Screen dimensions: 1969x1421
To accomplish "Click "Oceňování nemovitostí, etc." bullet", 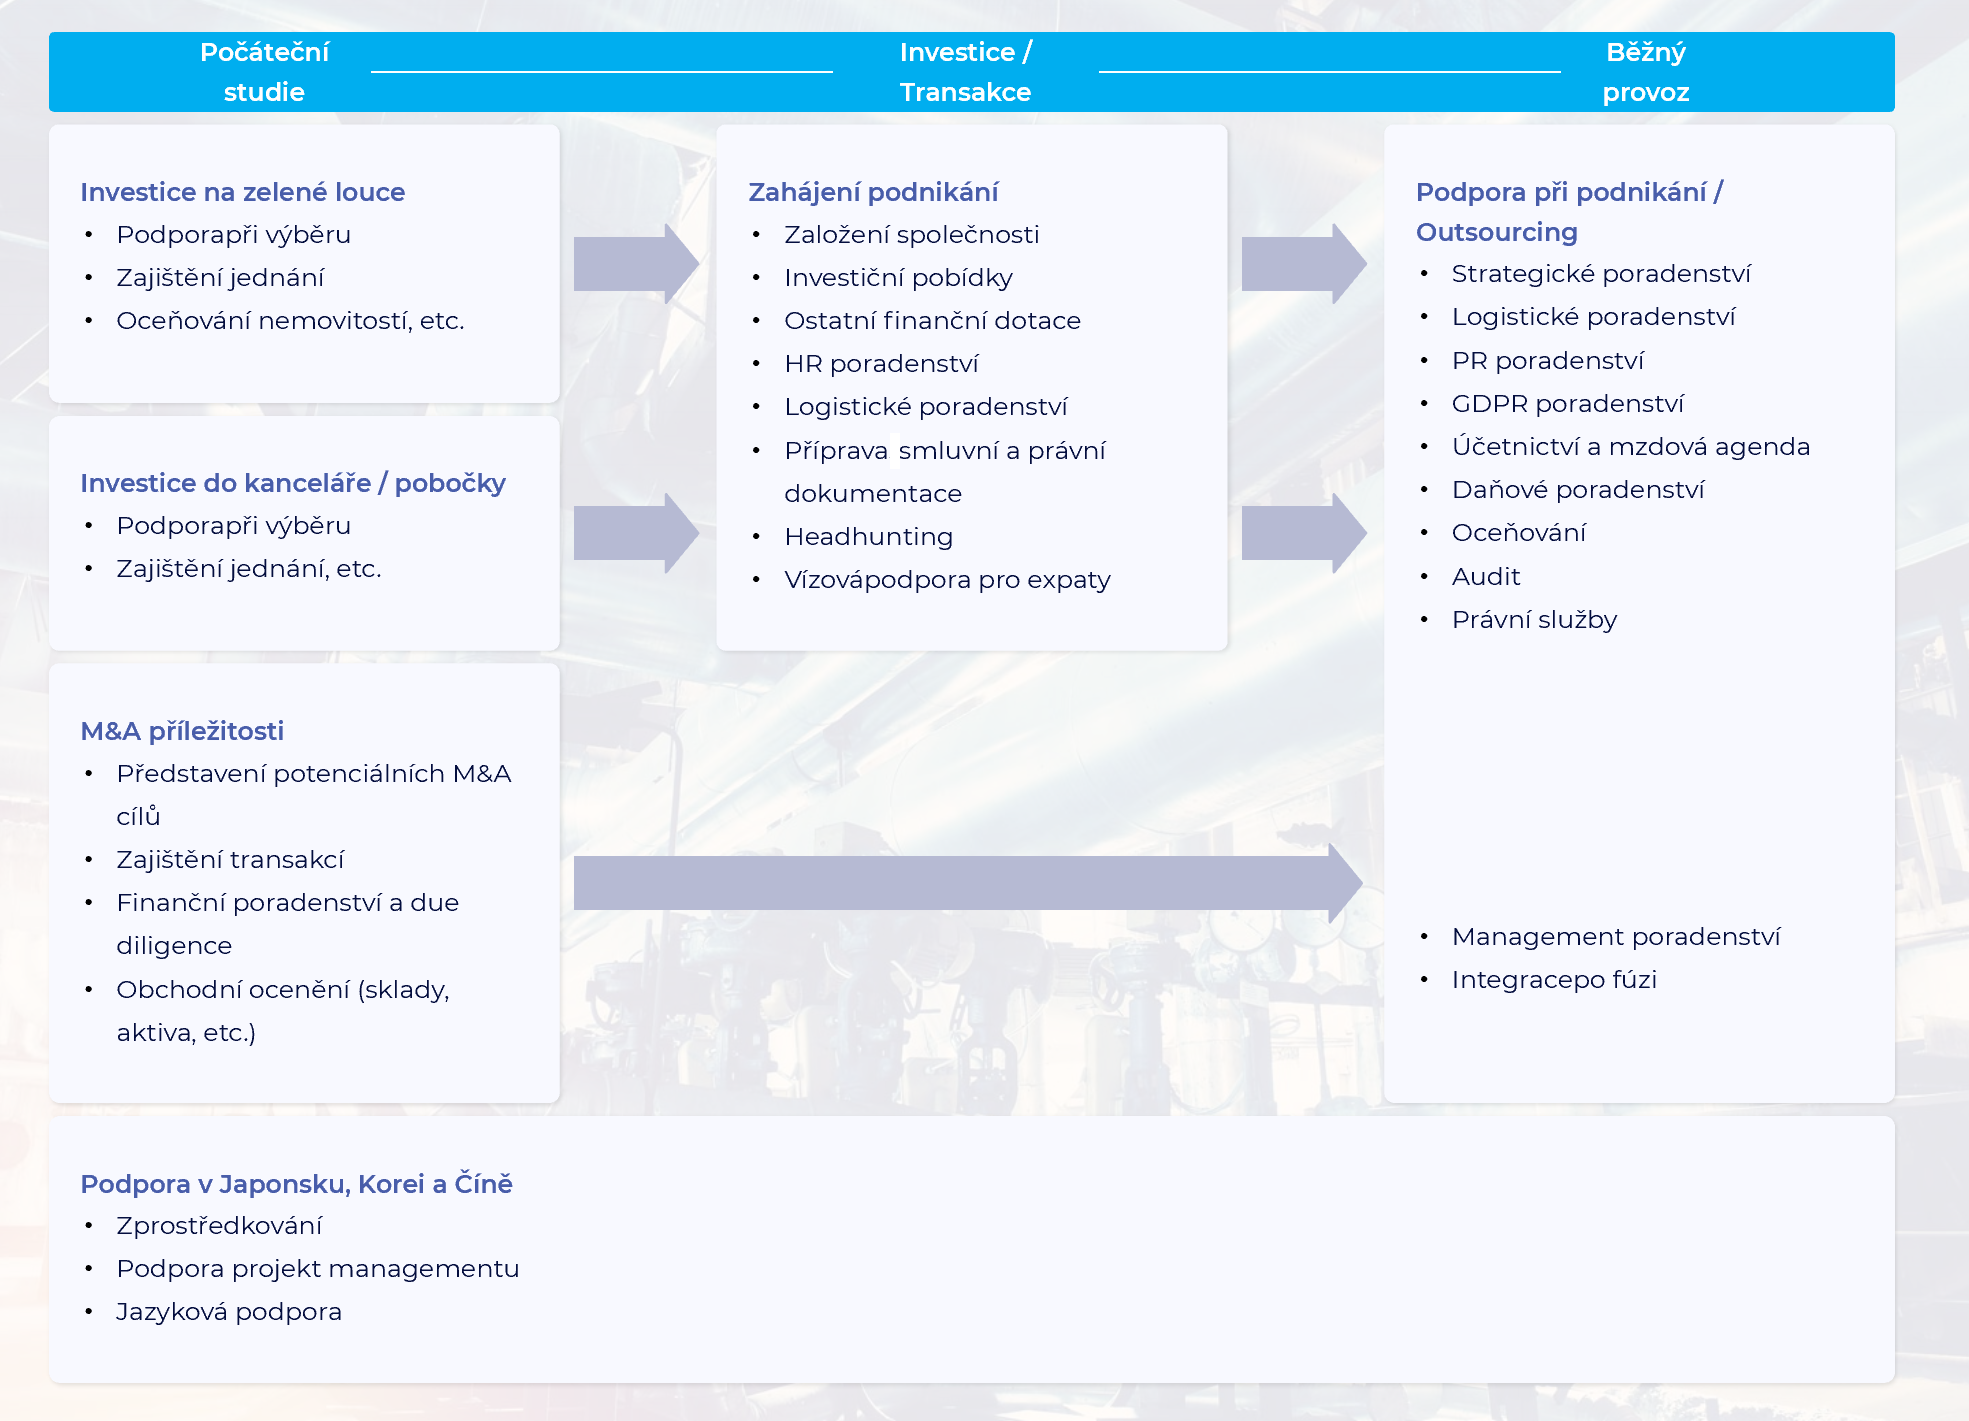I will point(290,321).
